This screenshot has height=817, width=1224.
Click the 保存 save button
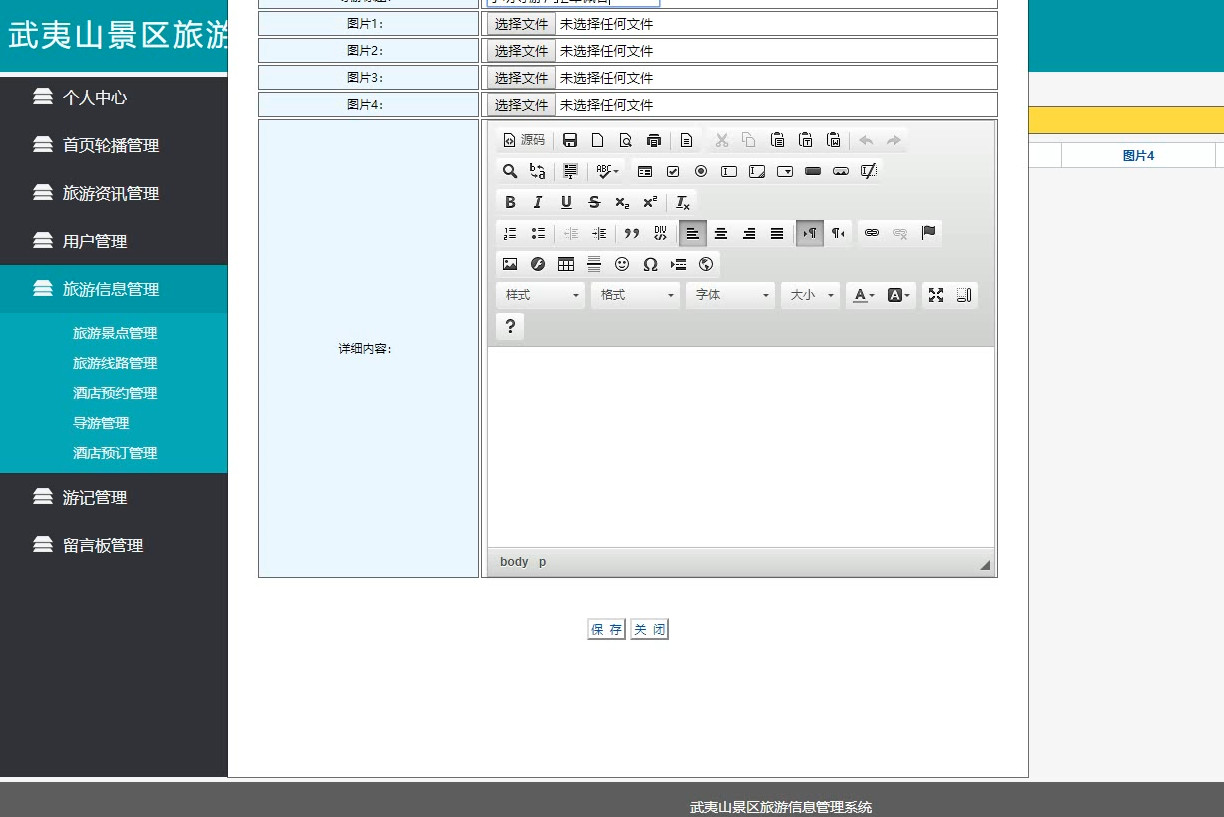606,629
